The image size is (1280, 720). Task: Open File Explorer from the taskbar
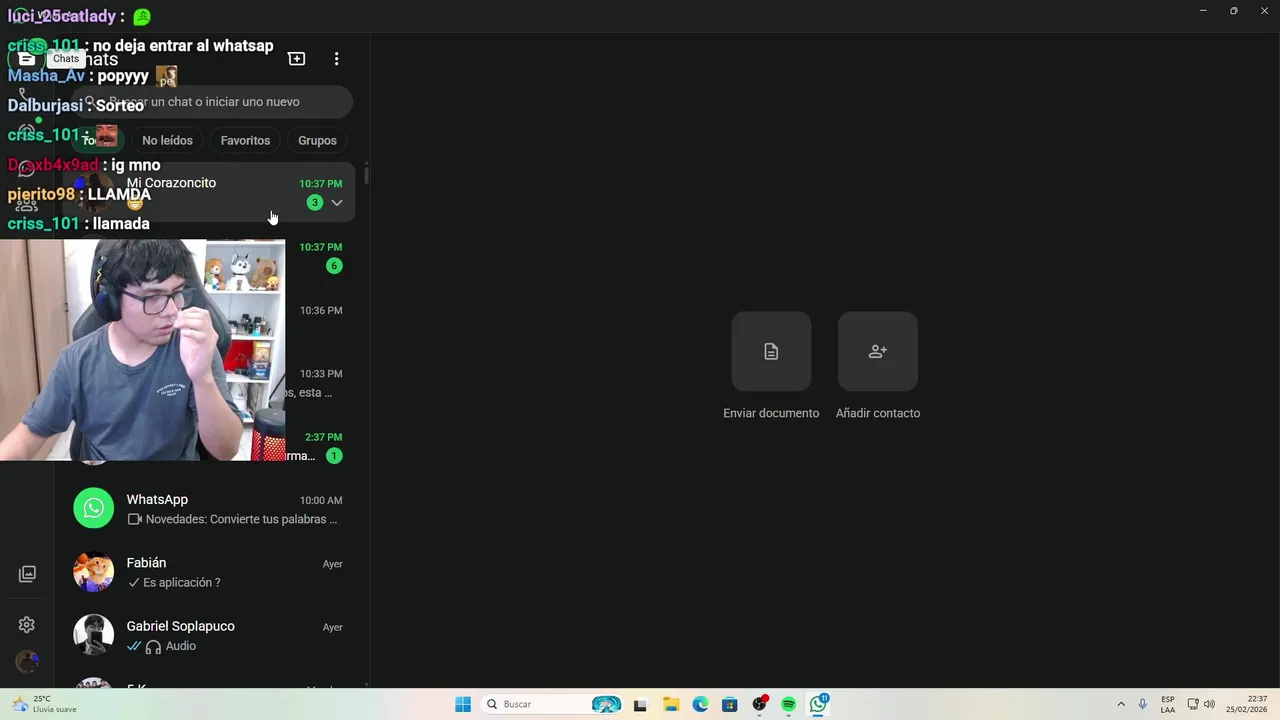point(671,704)
